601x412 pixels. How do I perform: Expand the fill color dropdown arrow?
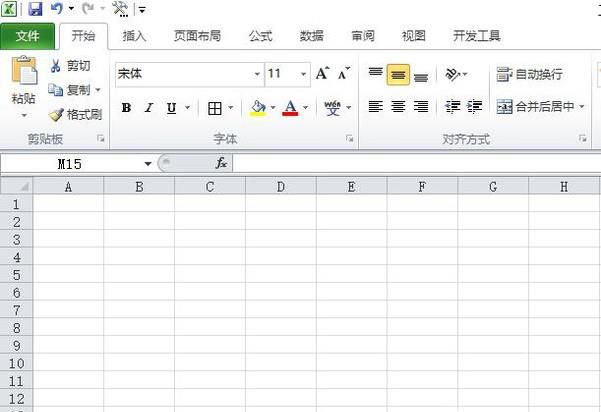(x=273, y=108)
